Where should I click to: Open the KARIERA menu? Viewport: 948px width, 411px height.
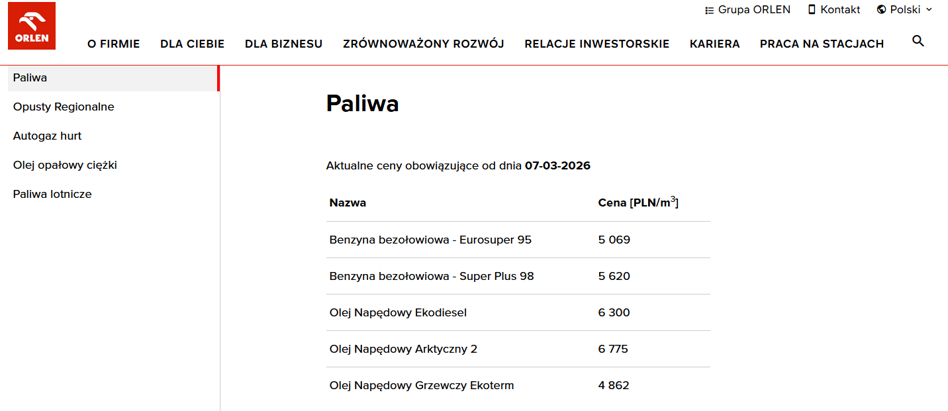pos(715,44)
